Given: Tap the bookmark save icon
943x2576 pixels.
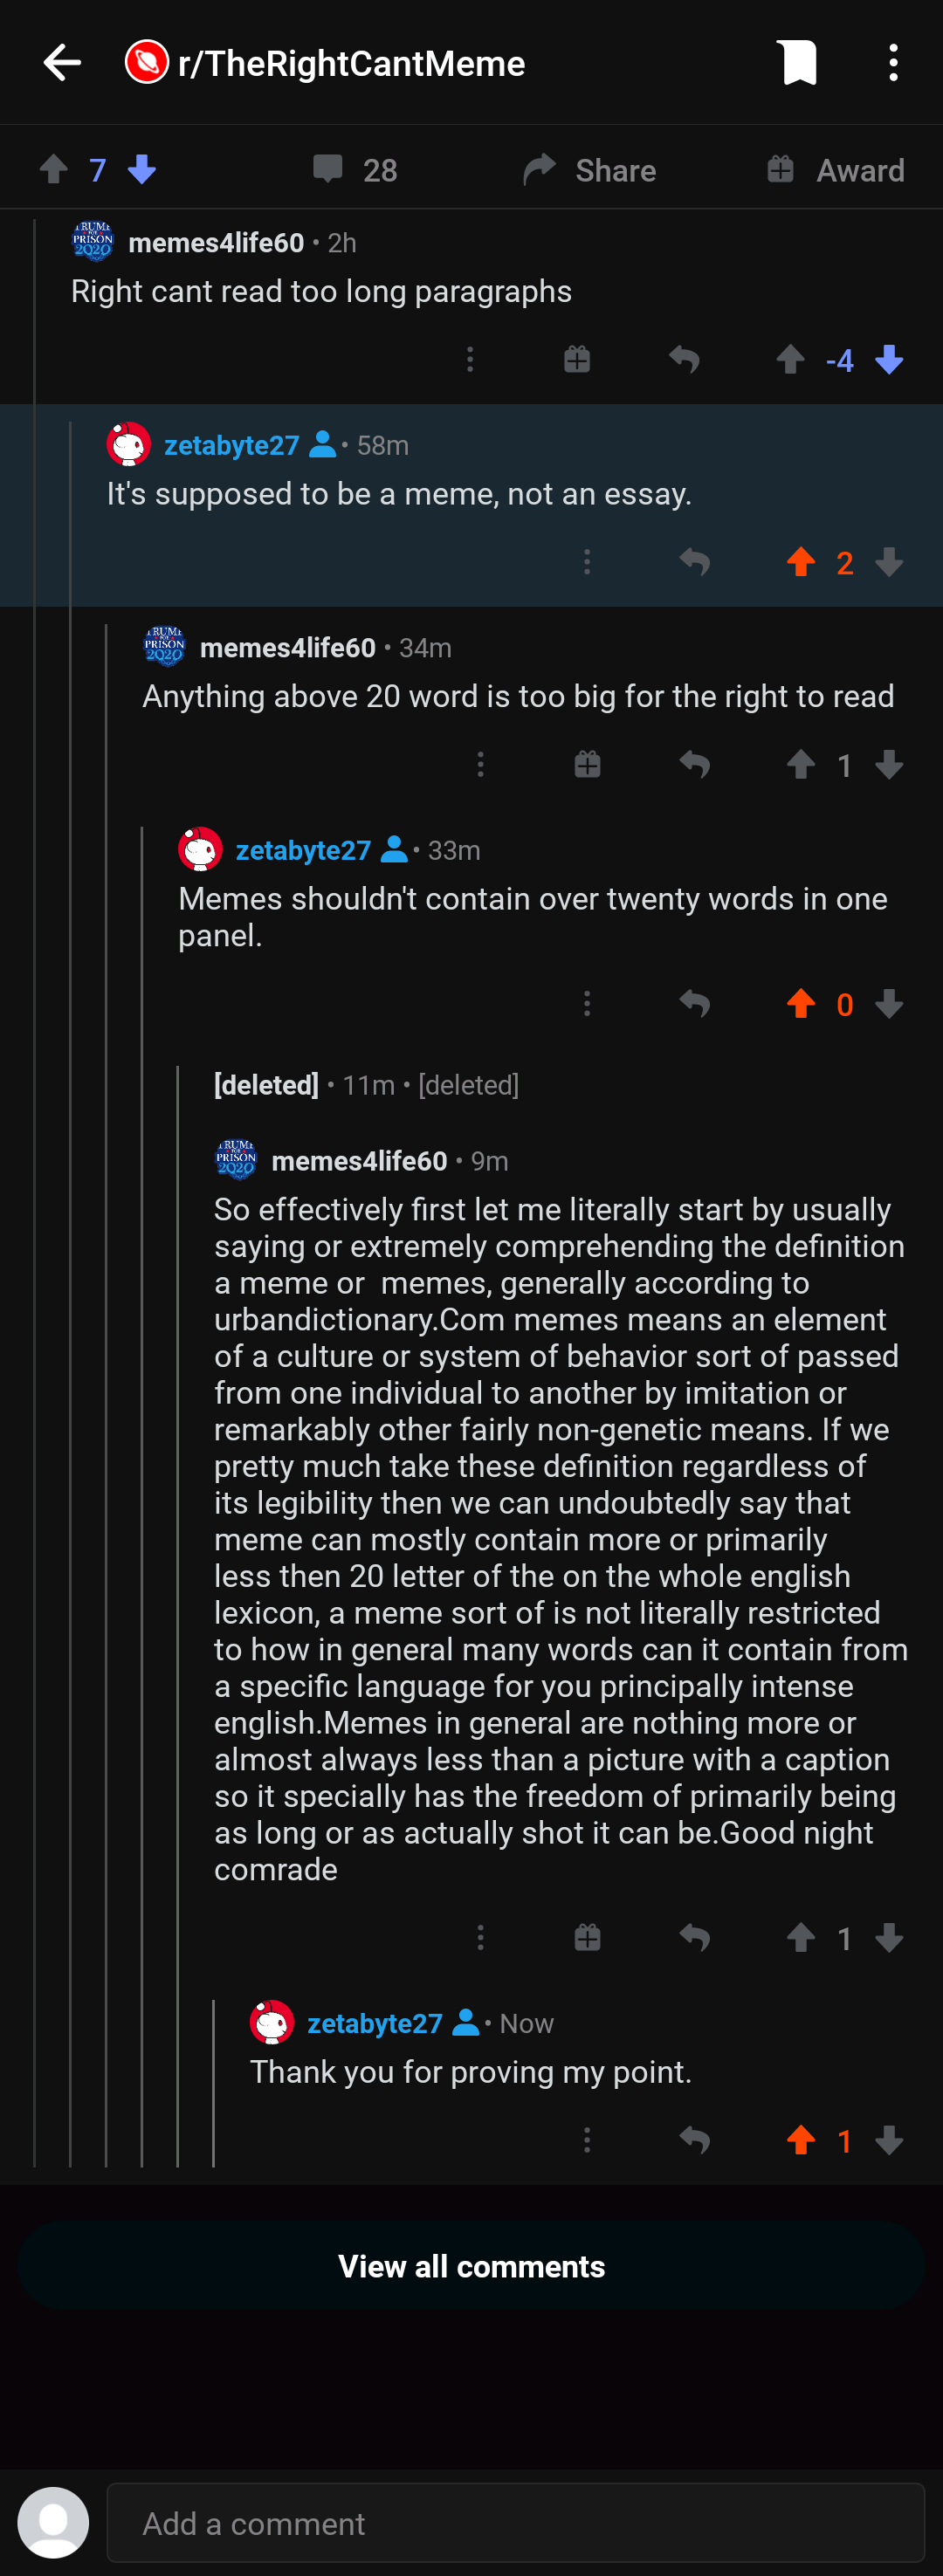Looking at the screenshot, I should coord(797,63).
